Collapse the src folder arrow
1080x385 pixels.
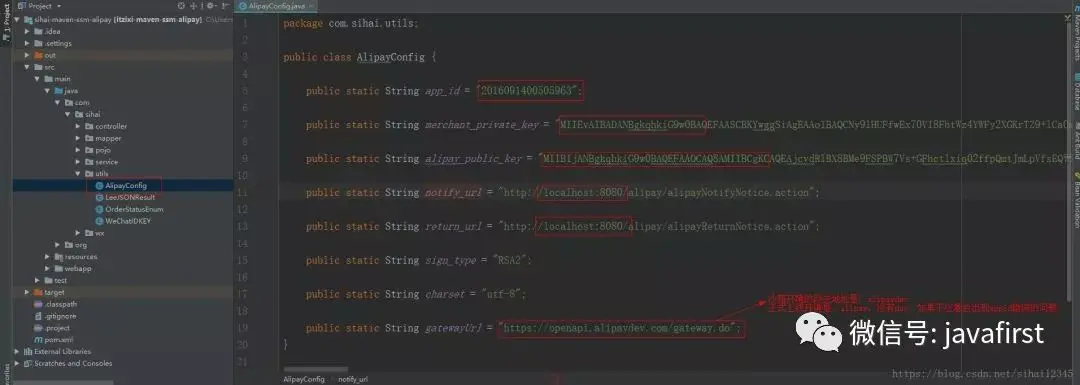(x=28, y=67)
